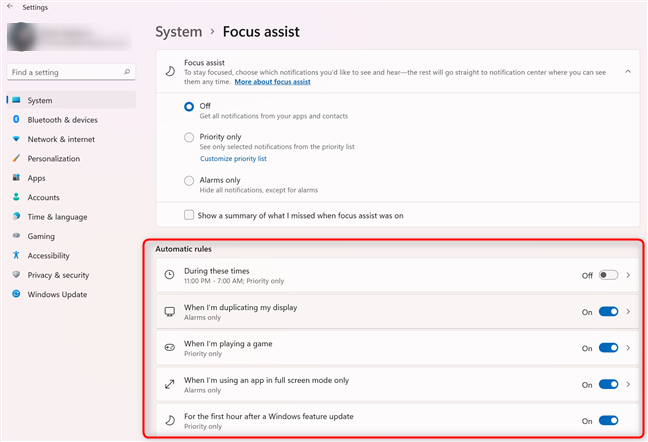This screenshot has width=648, height=442.
Task: Select the Off radio button
Action: pos(189,107)
